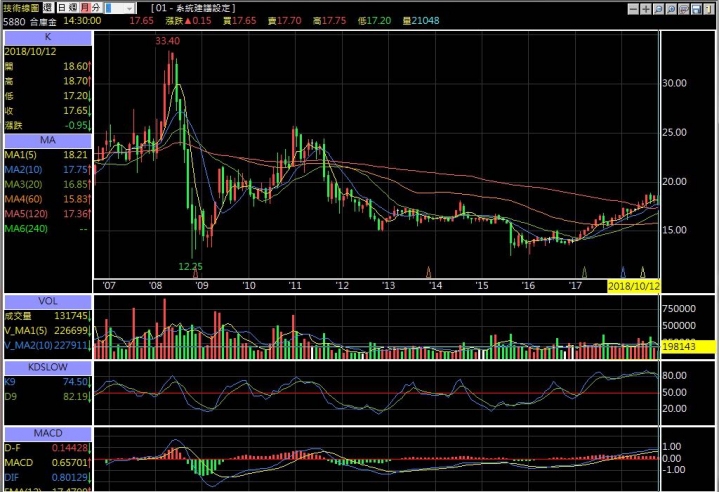Viewport: 720px width, 492px height.
Task: Click the MA2(10) row
Action: point(48,170)
